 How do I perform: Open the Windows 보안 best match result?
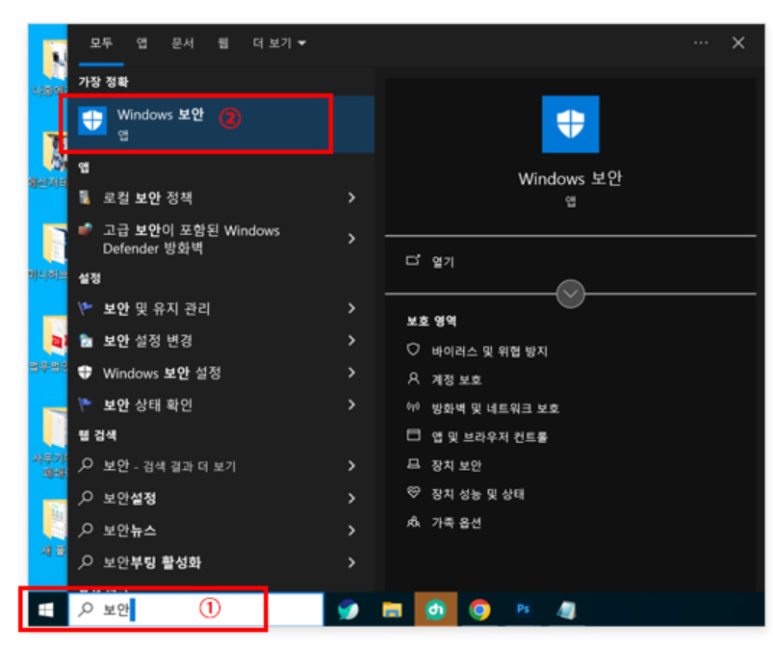(x=221, y=124)
